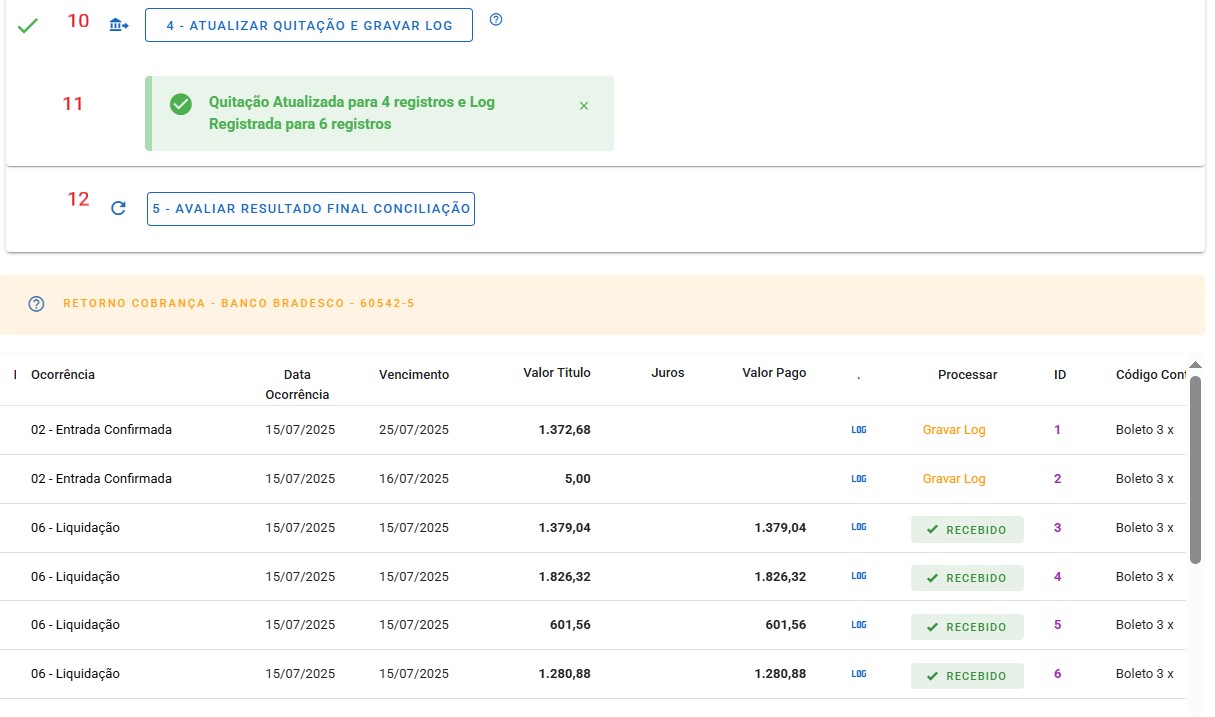Click the refresh icon beside step 5
Image resolution: width=1215 pixels, height=717 pixels.
[x=118, y=209]
